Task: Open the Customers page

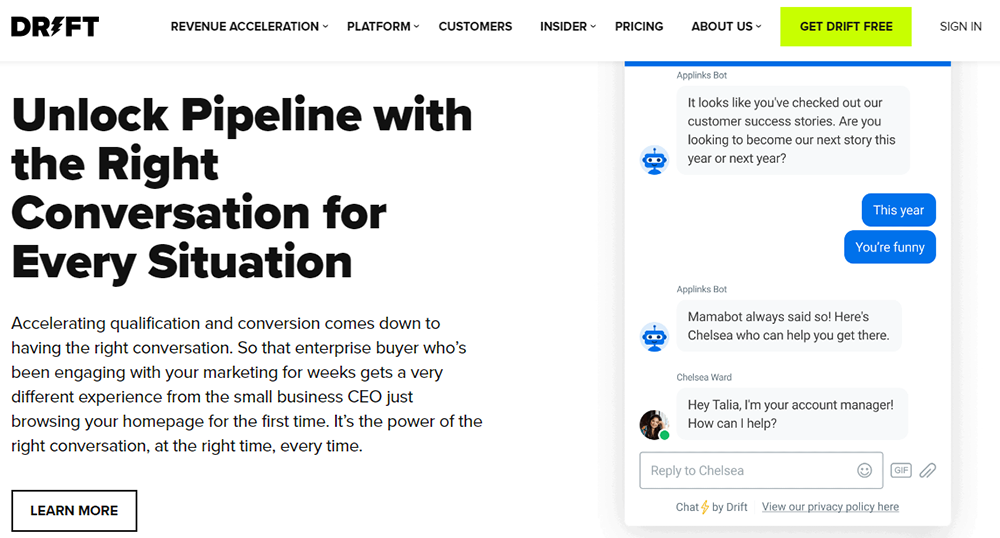Action: [475, 27]
